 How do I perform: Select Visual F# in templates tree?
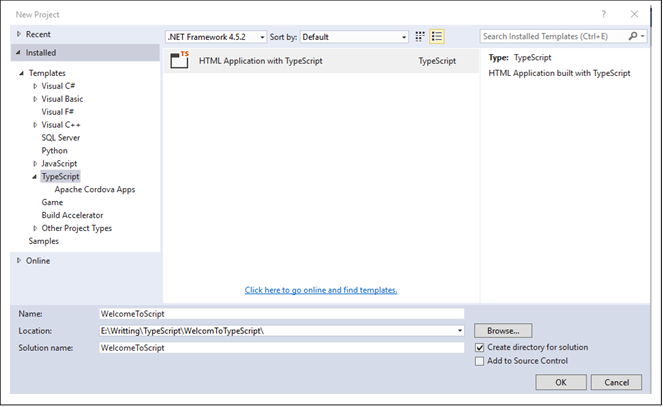point(58,112)
